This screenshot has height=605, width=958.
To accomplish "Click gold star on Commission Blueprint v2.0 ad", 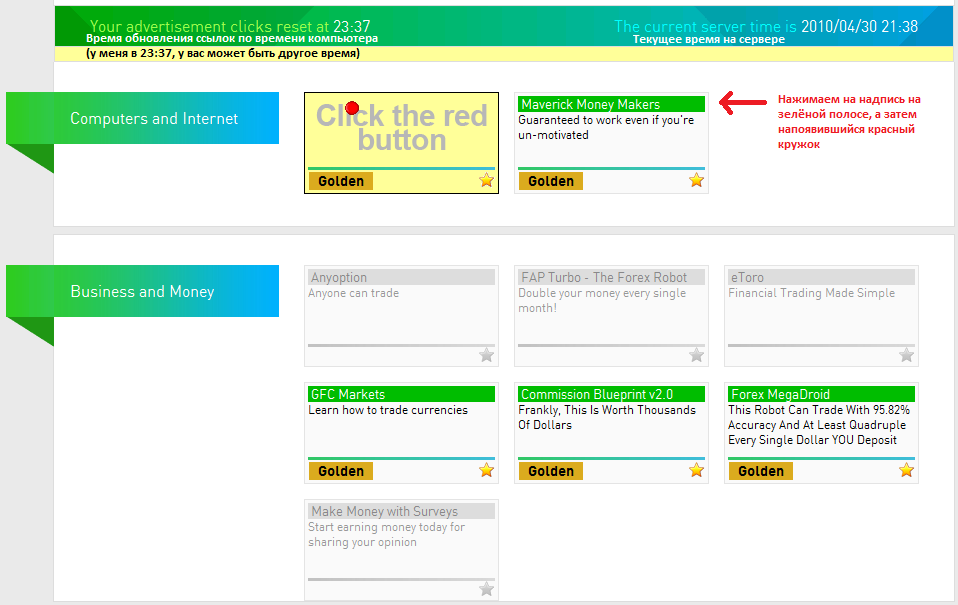I will (x=696, y=470).
